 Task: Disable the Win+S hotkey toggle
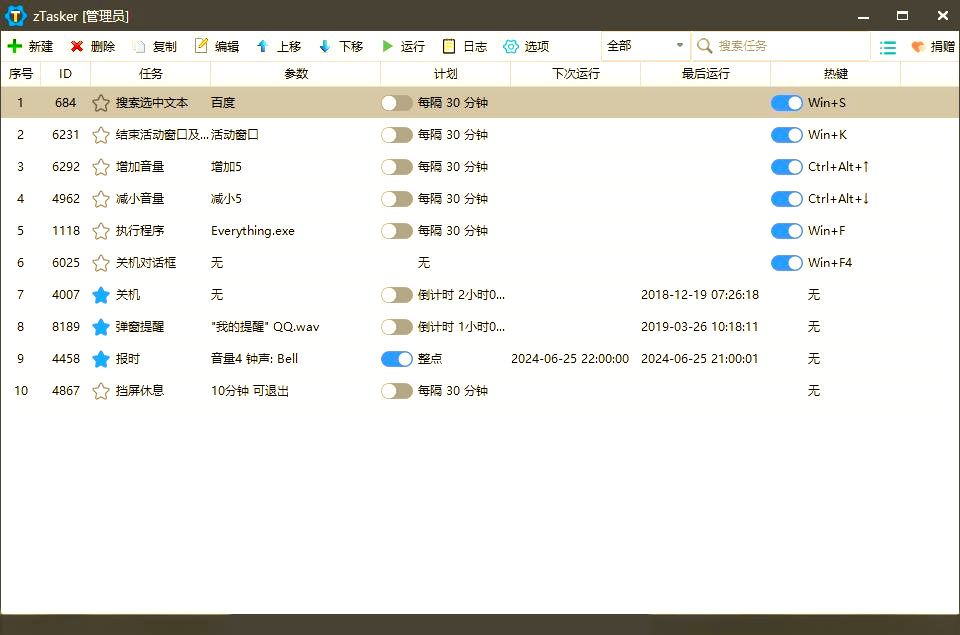(x=787, y=103)
